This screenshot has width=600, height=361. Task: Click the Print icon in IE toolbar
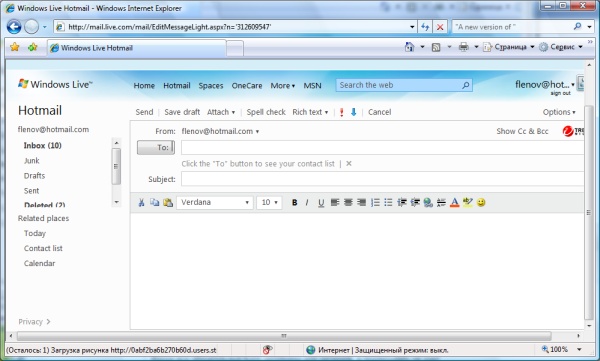point(464,47)
